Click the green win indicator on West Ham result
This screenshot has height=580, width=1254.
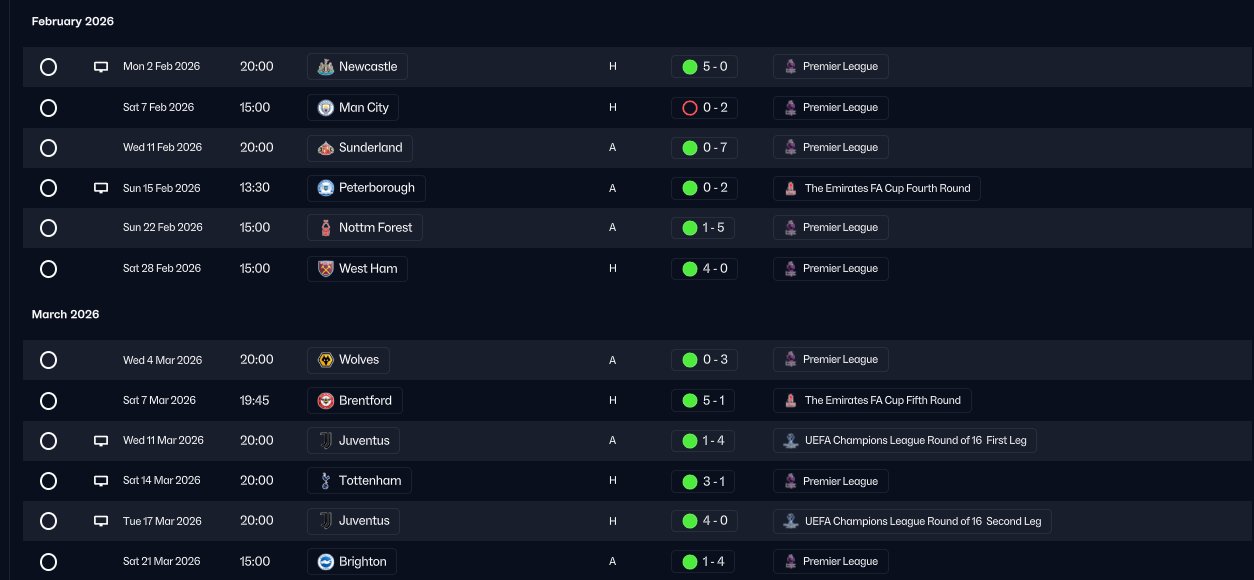tap(689, 269)
